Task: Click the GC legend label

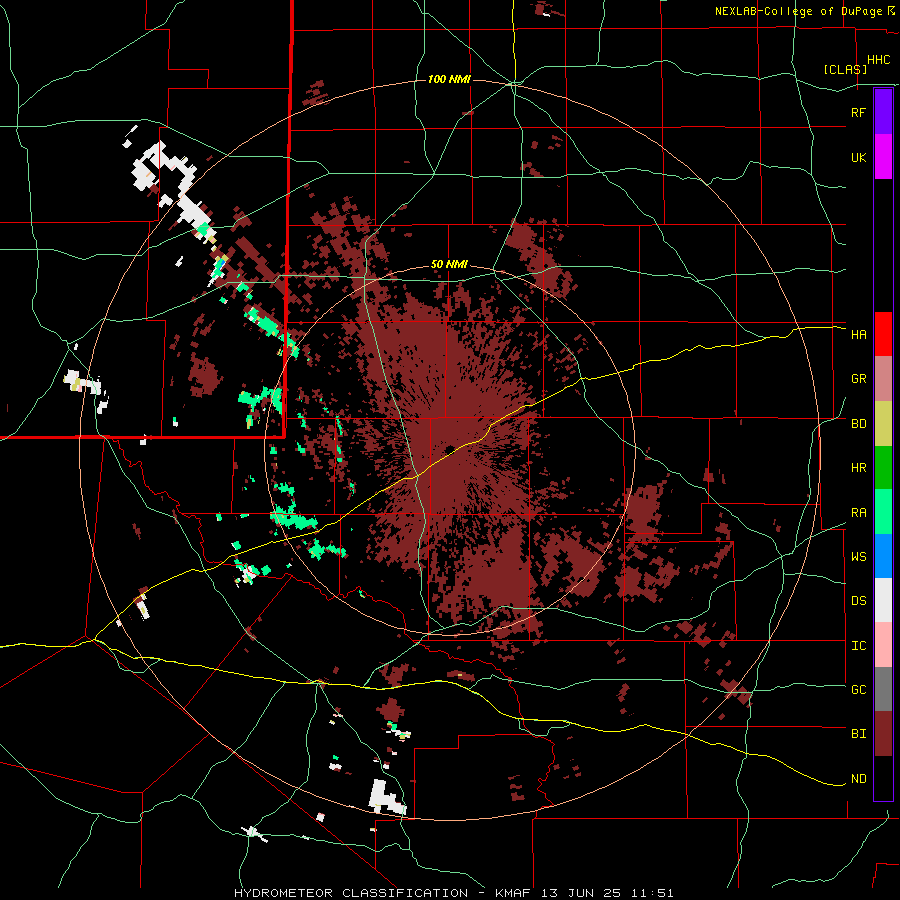Action: click(x=858, y=690)
